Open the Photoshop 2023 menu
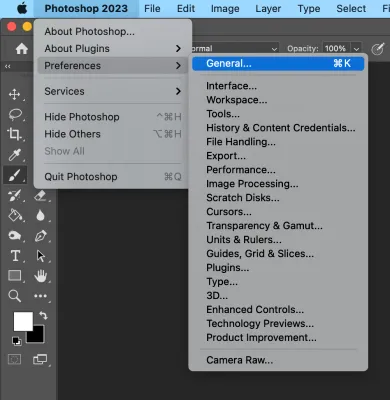This screenshot has height=400, width=390. click(x=86, y=8)
